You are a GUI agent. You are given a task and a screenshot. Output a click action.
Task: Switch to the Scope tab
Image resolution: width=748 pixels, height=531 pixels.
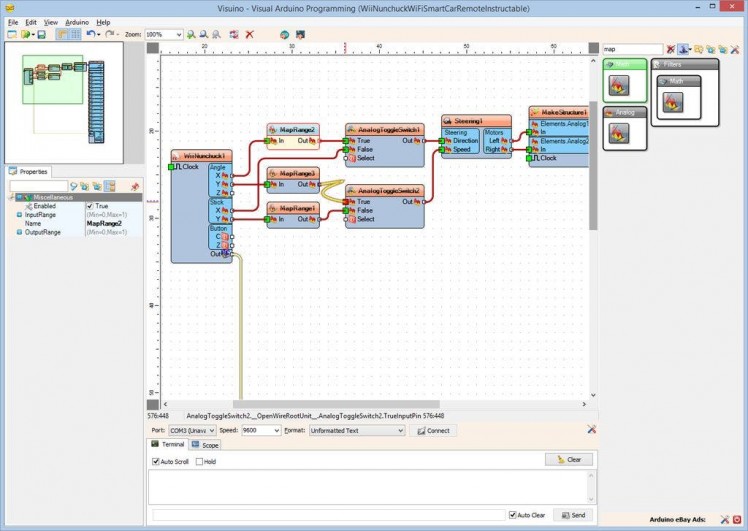pyautogui.click(x=205, y=444)
